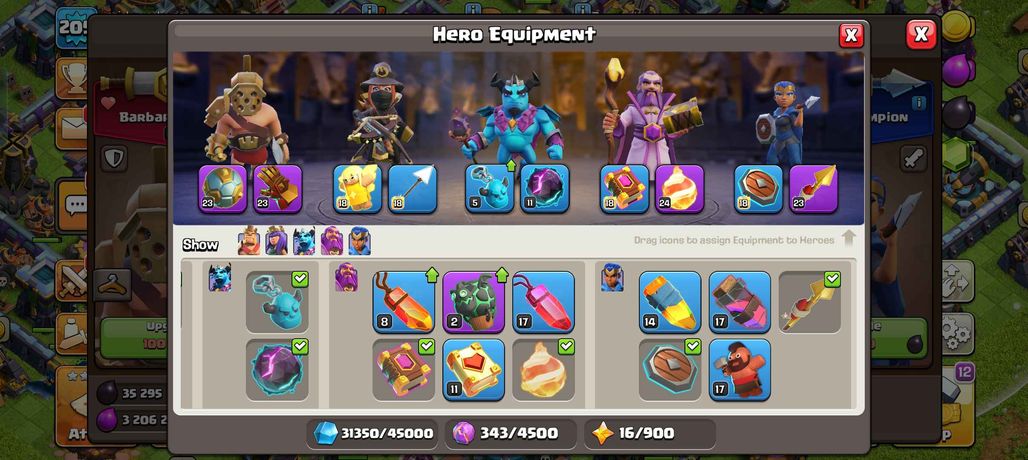Tap green upgrade arrow above Minion Prince
Viewport: 1028px width, 460px height.
coord(511,164)
